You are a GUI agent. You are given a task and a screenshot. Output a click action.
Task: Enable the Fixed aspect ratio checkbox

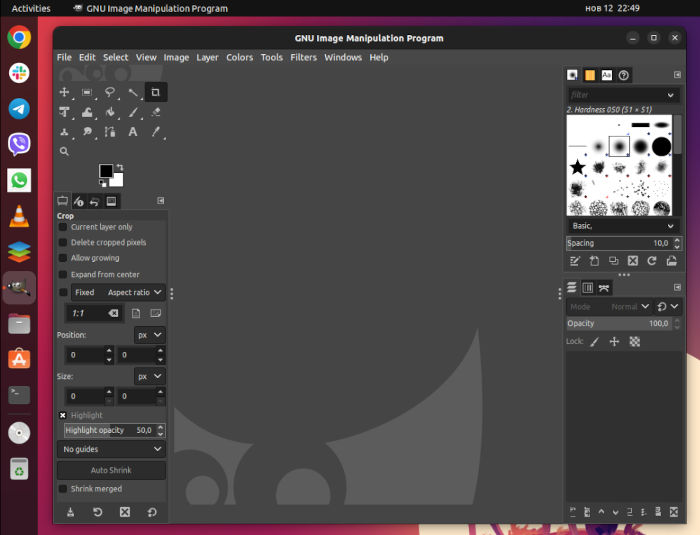pyautogui.click(x=63, y=292)
